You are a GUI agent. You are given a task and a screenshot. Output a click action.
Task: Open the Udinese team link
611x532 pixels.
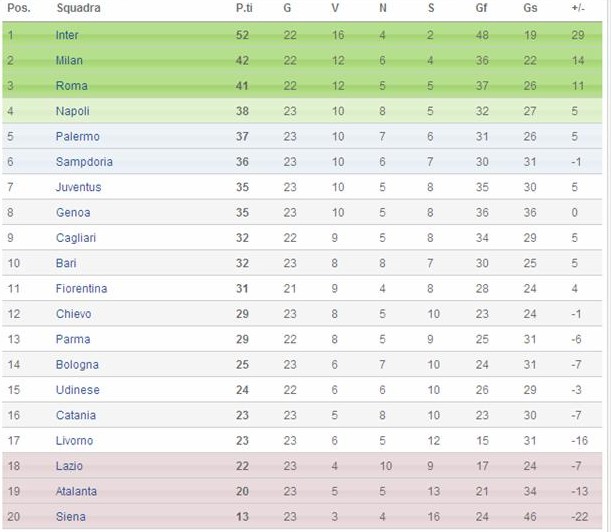point(78,390)
